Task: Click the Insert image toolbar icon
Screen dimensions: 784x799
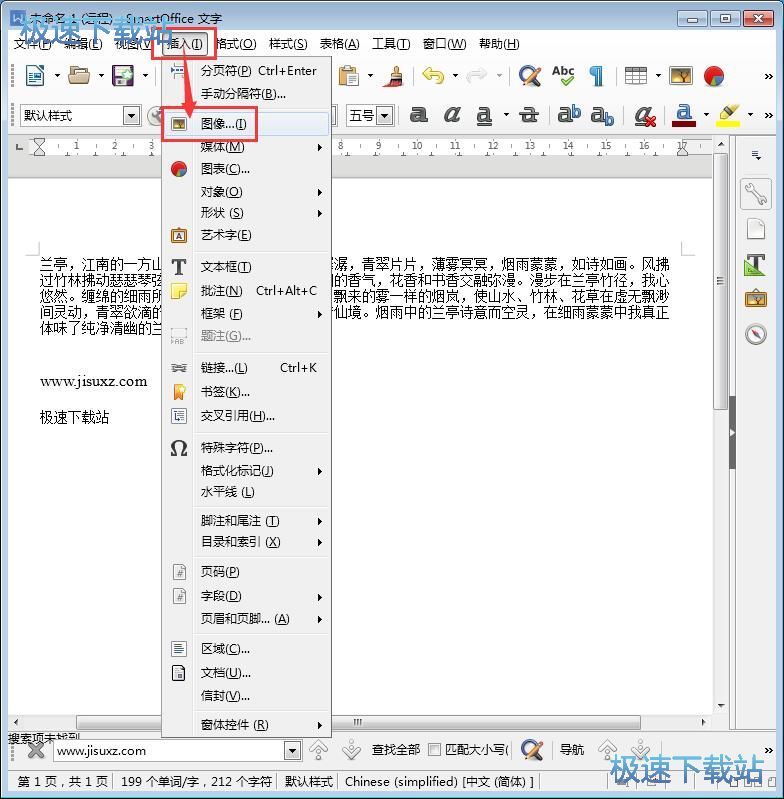Action: click(681, 75)
